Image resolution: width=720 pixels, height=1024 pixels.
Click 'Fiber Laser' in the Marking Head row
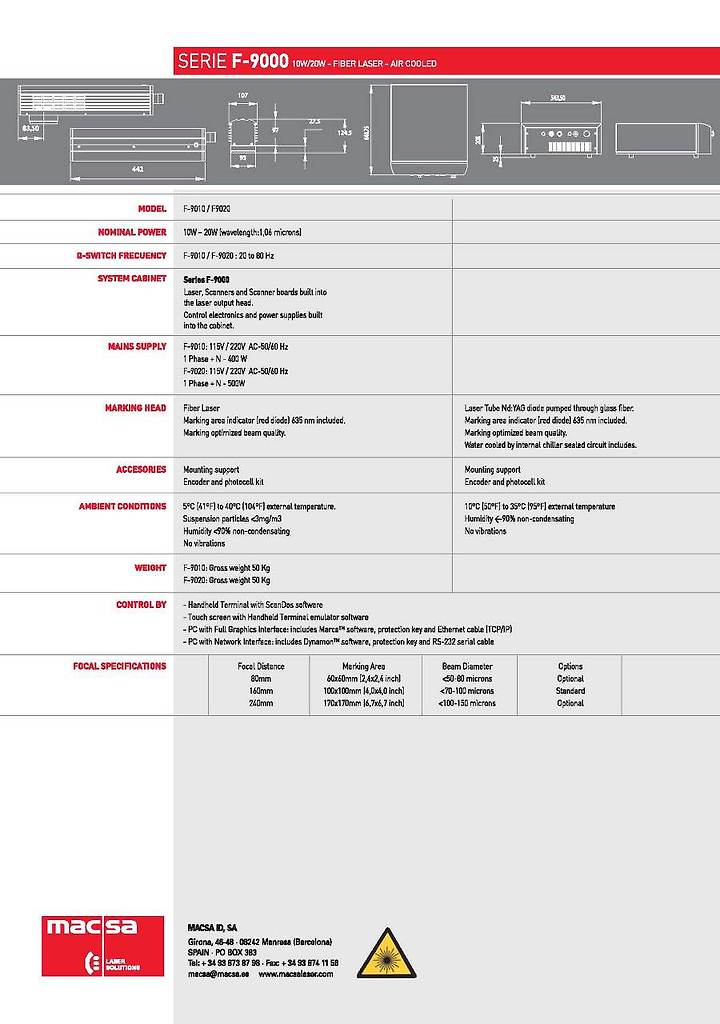point(201,408)
